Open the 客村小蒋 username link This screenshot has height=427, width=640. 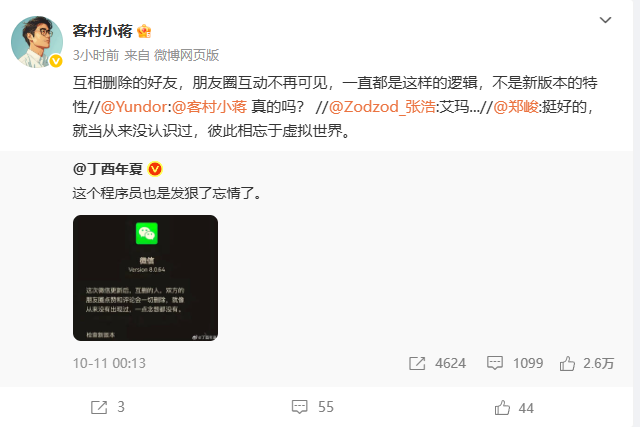coord(102,31)
